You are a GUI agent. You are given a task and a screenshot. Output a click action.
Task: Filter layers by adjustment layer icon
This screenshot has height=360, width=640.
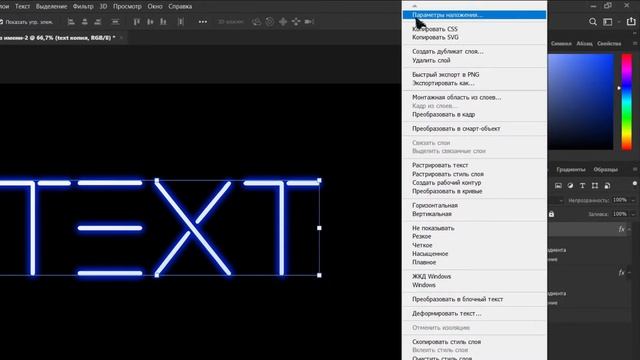pos(570,186)
